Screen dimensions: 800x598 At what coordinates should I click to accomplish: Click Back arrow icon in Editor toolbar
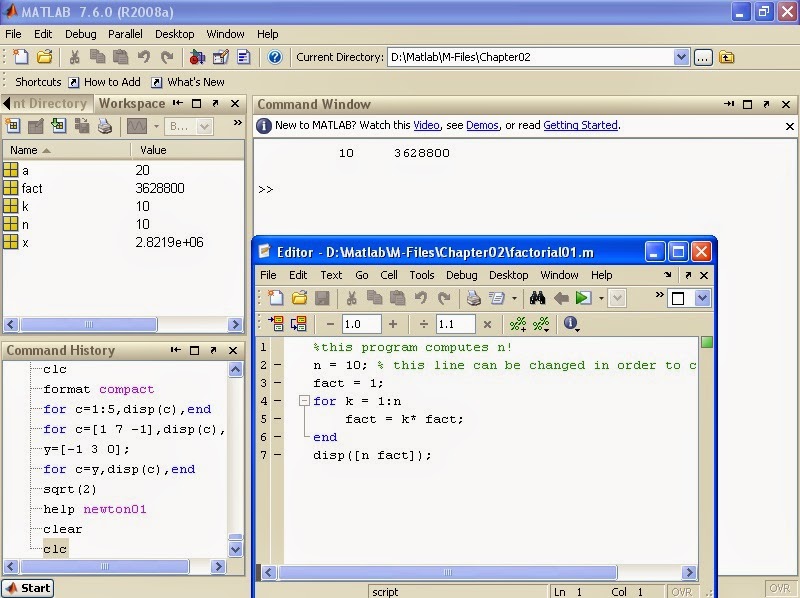[x=561, y=298]
